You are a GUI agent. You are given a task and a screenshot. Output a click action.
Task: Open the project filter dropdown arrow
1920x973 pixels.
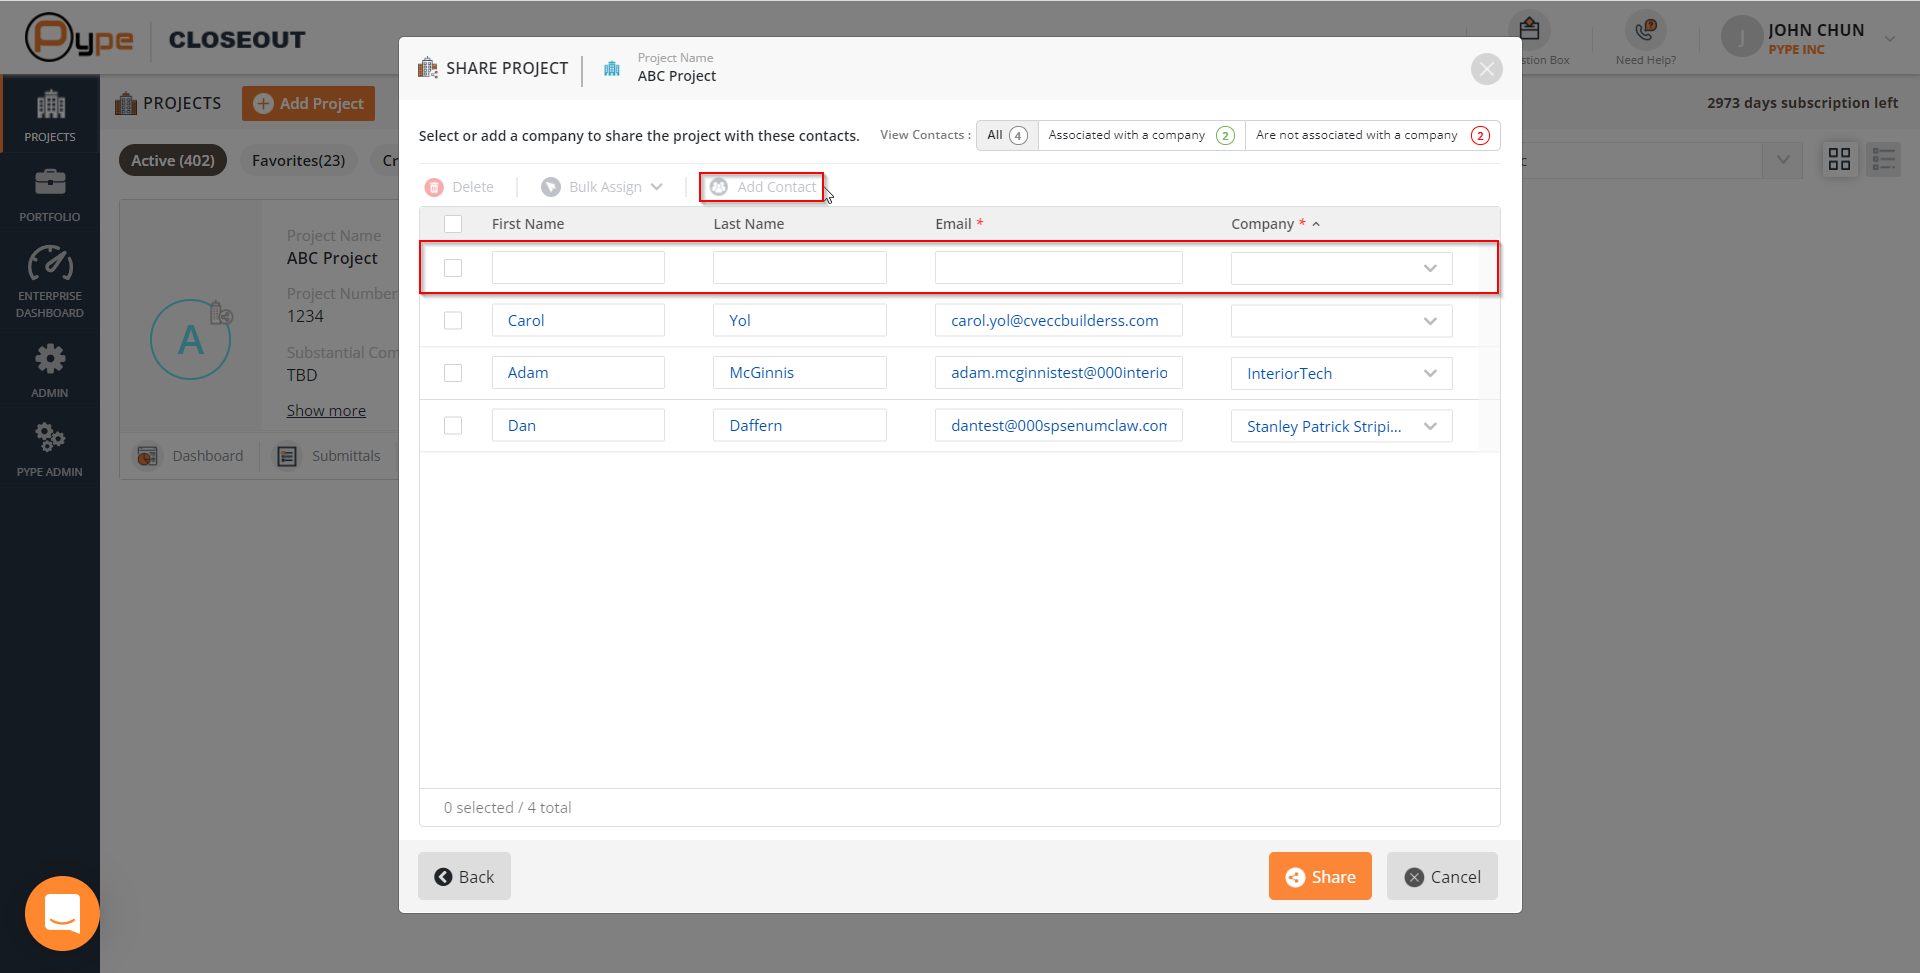(x=1783, y=160)
